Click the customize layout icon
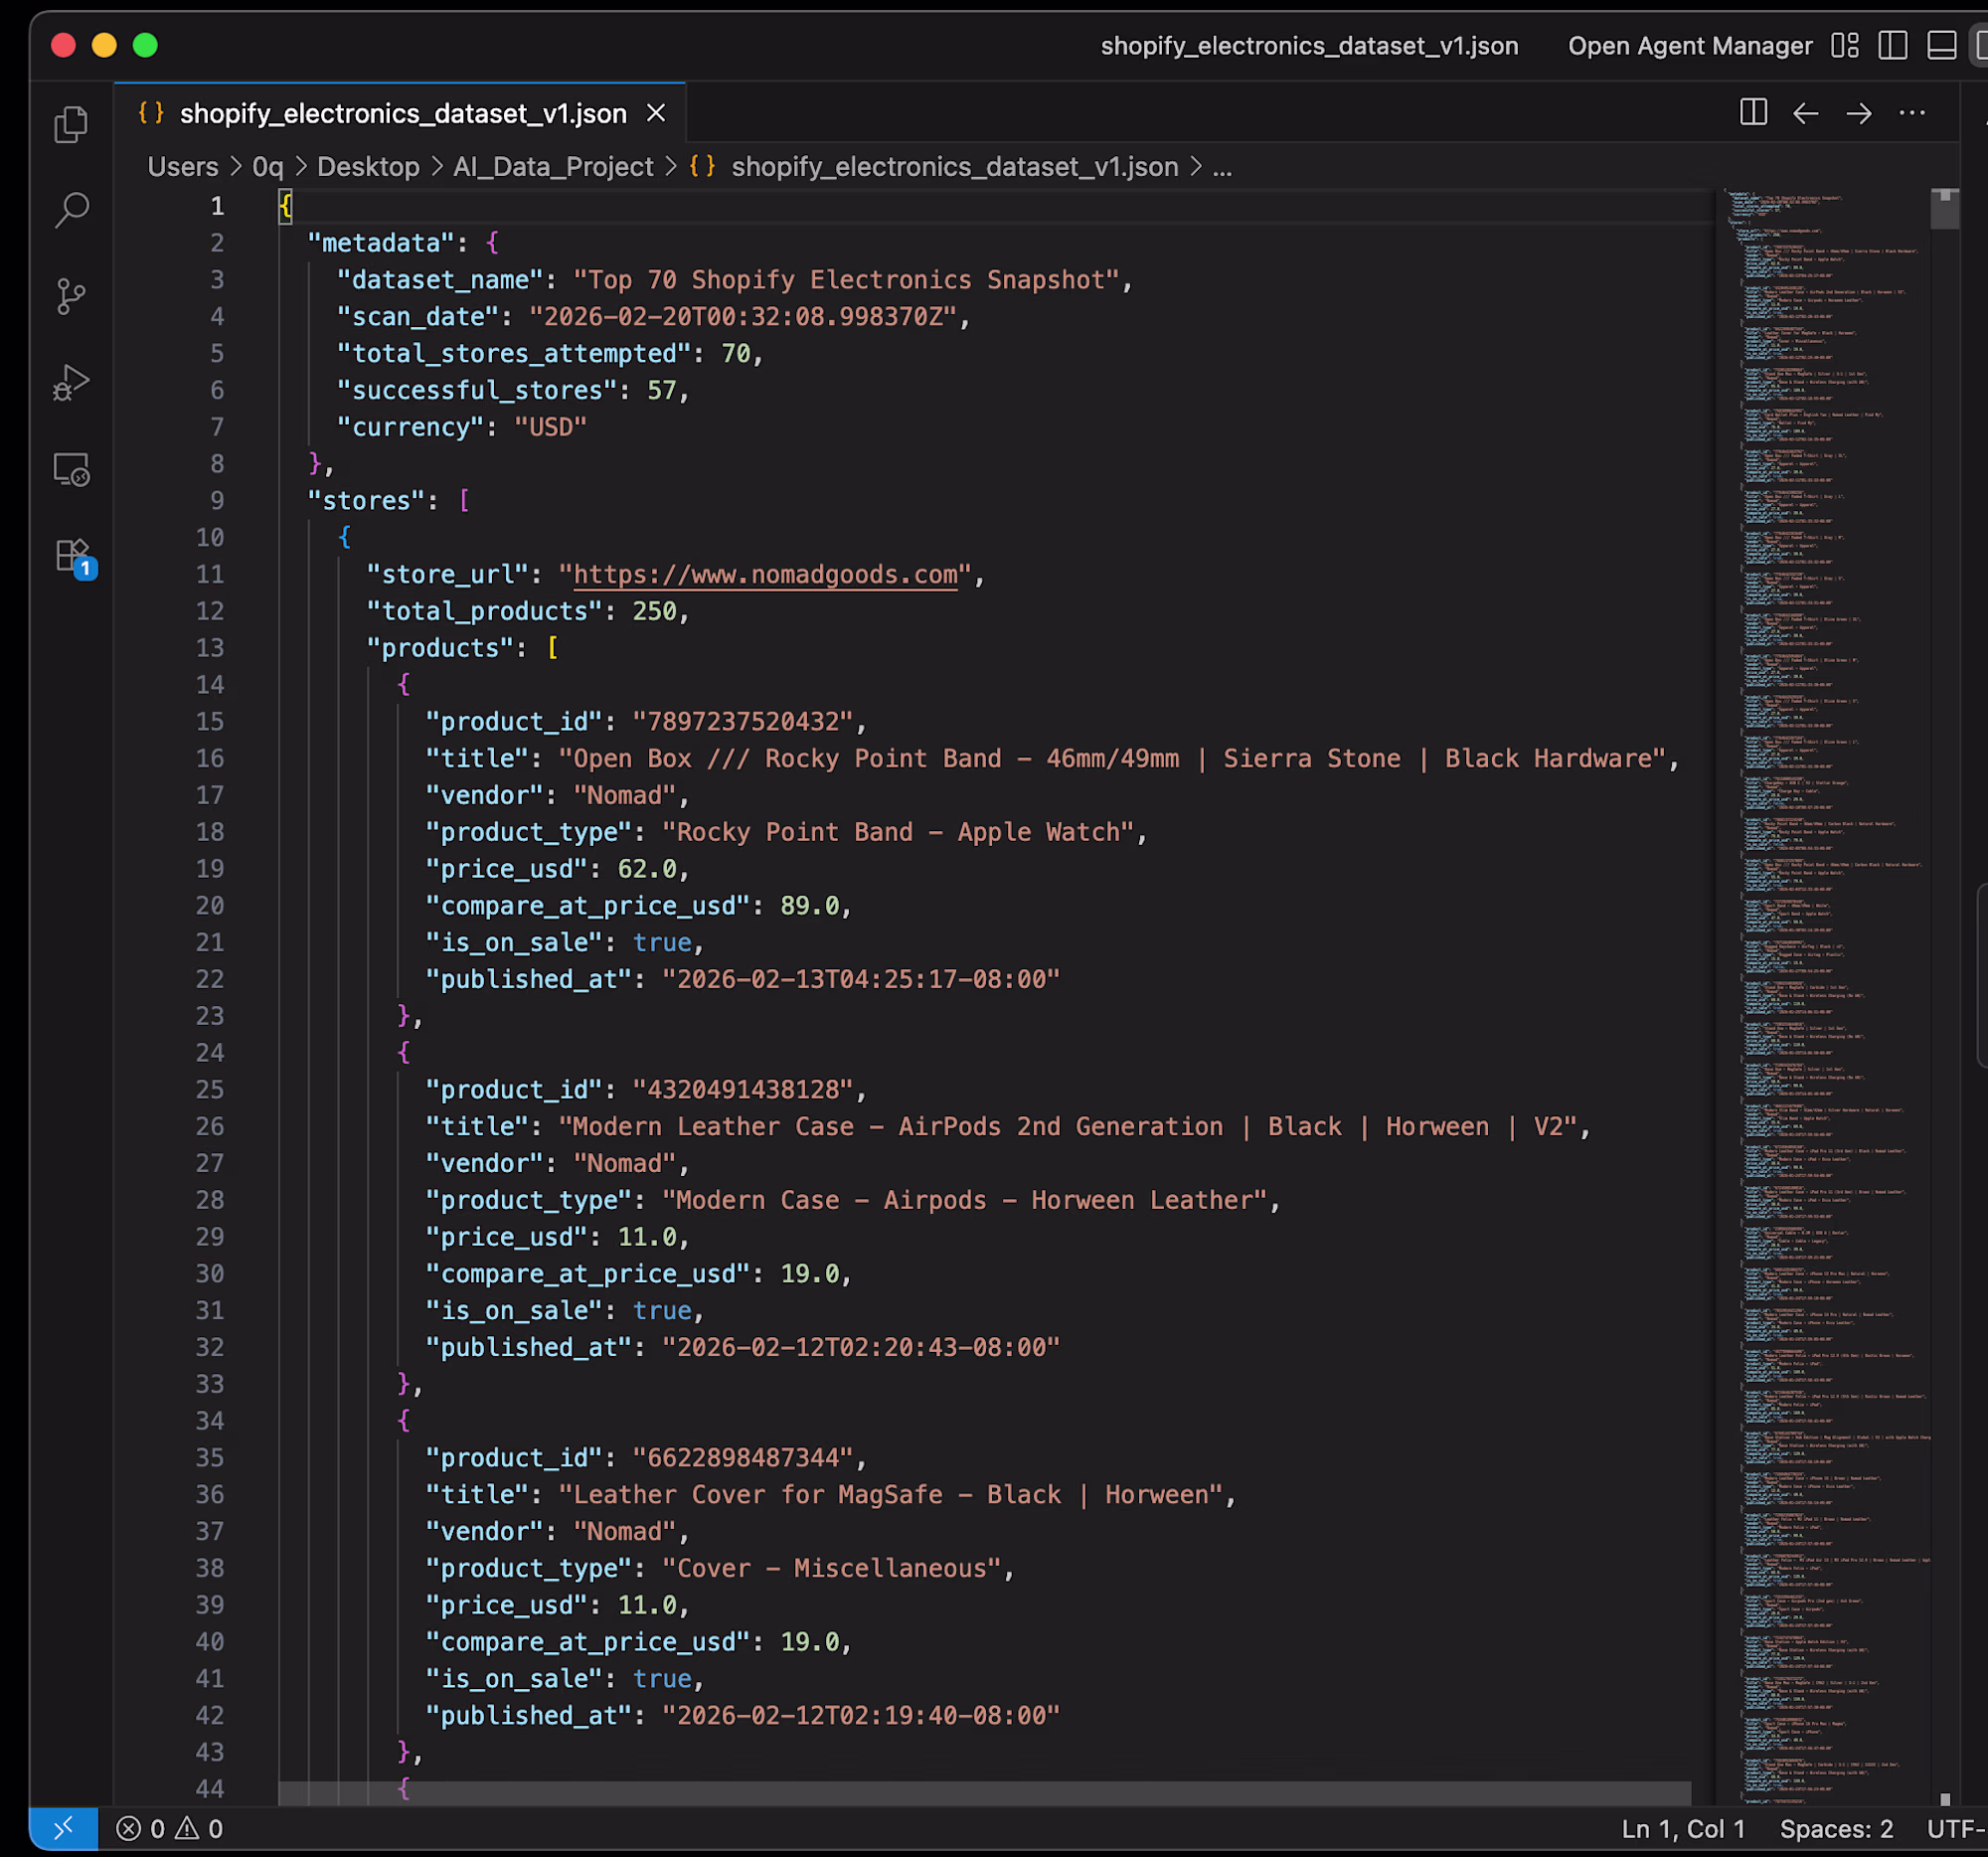Viewport: 1988px width, 1857px height. 1844,46
